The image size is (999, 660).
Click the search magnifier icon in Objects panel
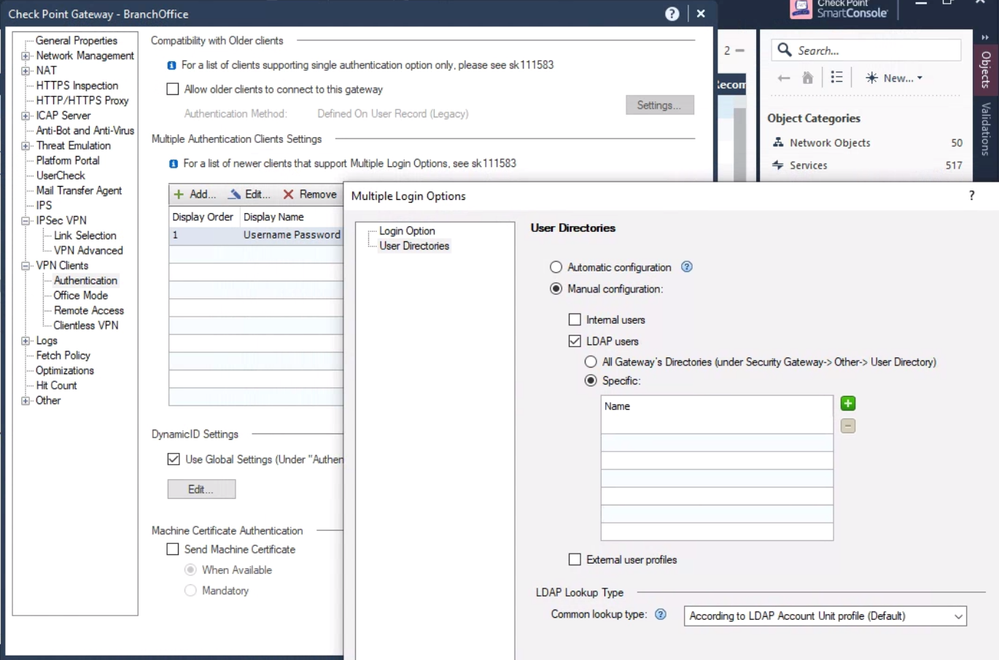click(x=785, y=50)
